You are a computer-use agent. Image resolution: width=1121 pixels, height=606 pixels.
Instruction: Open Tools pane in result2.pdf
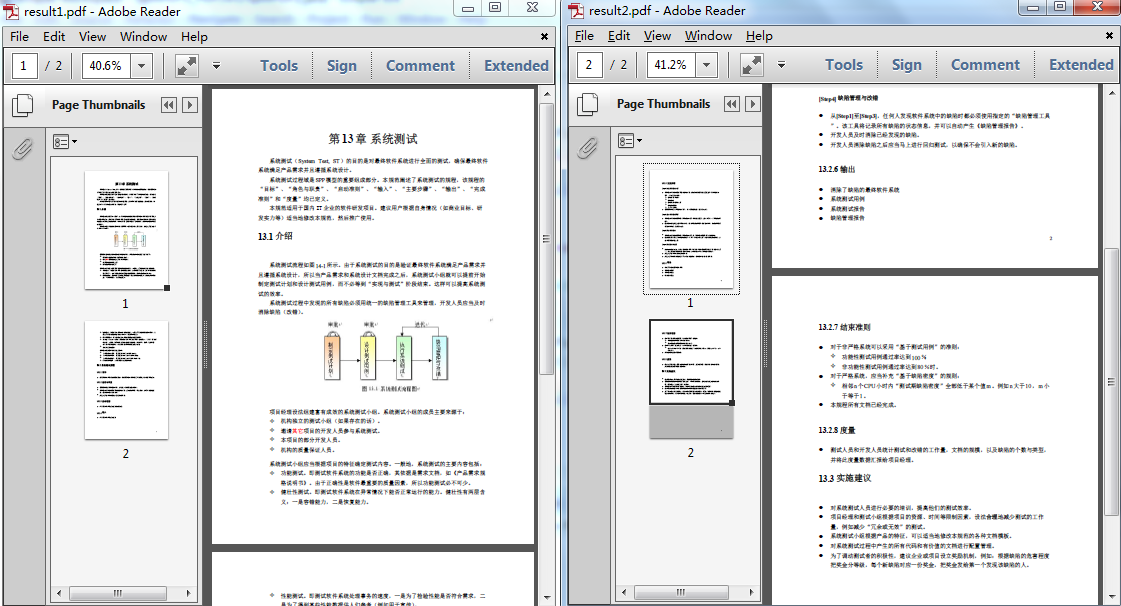pyautogui.click(x=844, y=65)
